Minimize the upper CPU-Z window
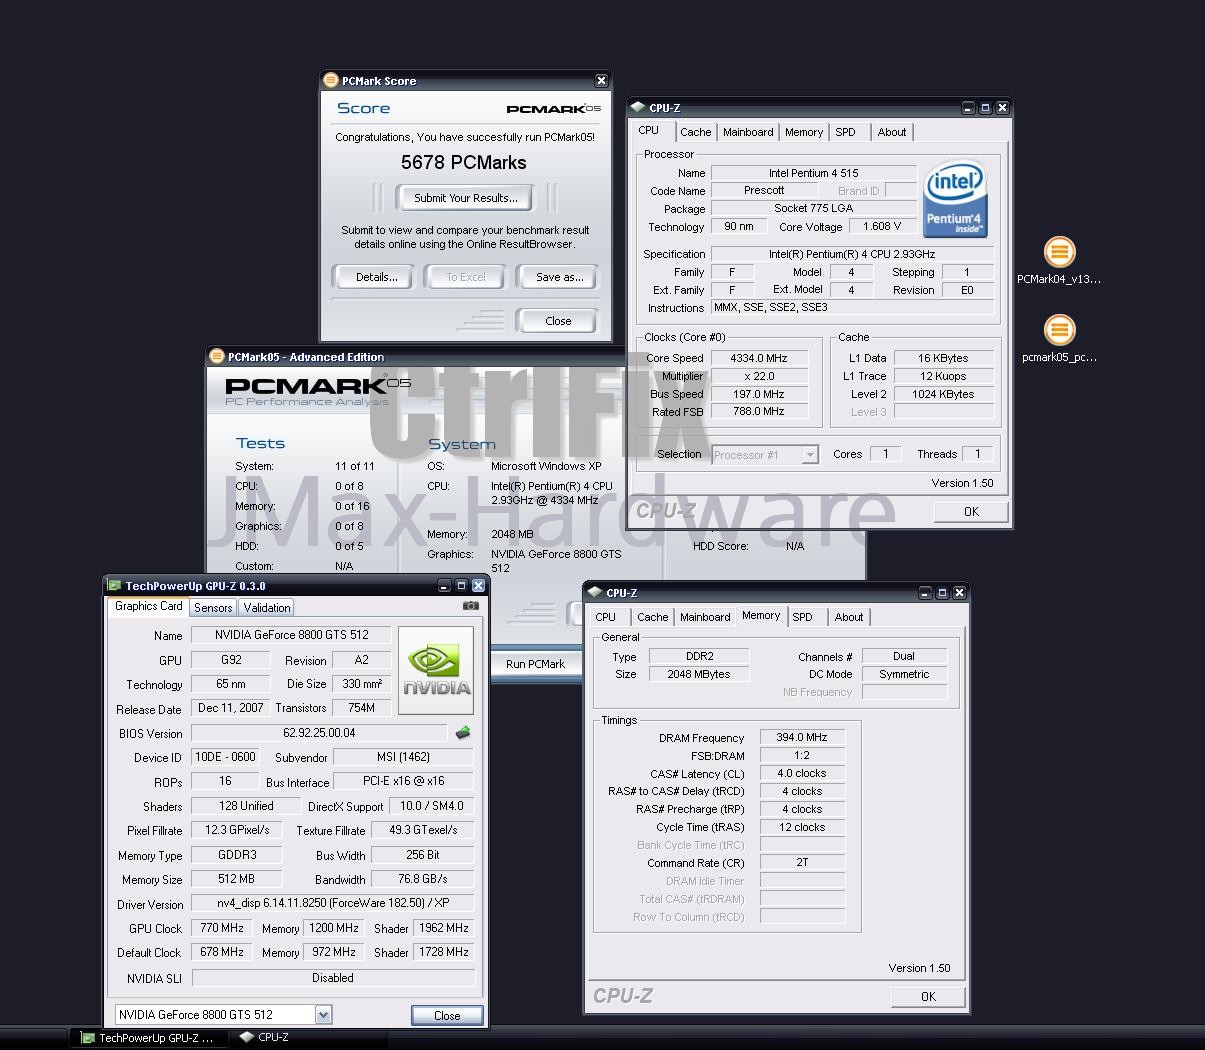The image size is (1205, 1050). coord(968,108)
